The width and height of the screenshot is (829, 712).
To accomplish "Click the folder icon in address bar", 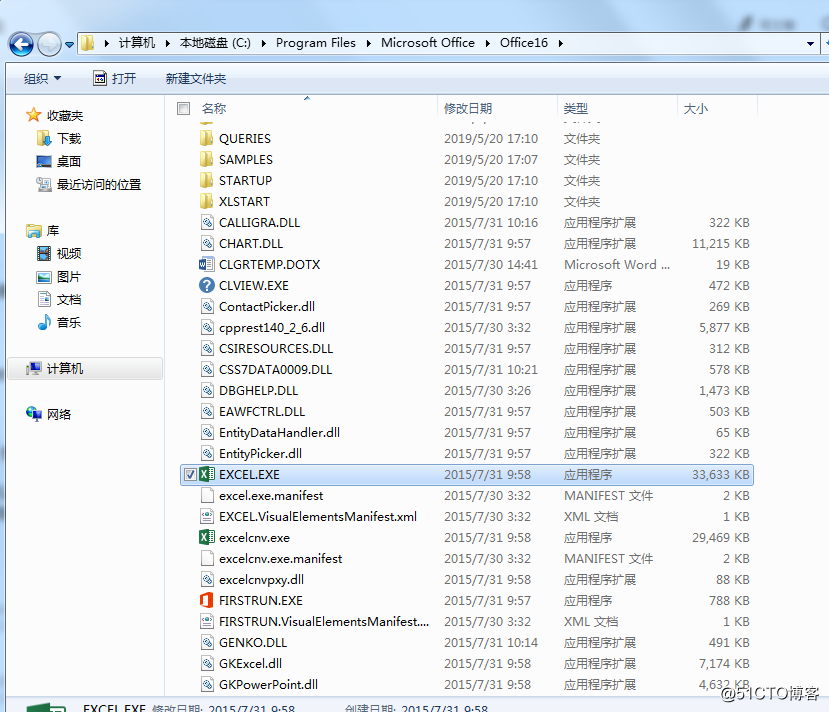I will [88, 43].
